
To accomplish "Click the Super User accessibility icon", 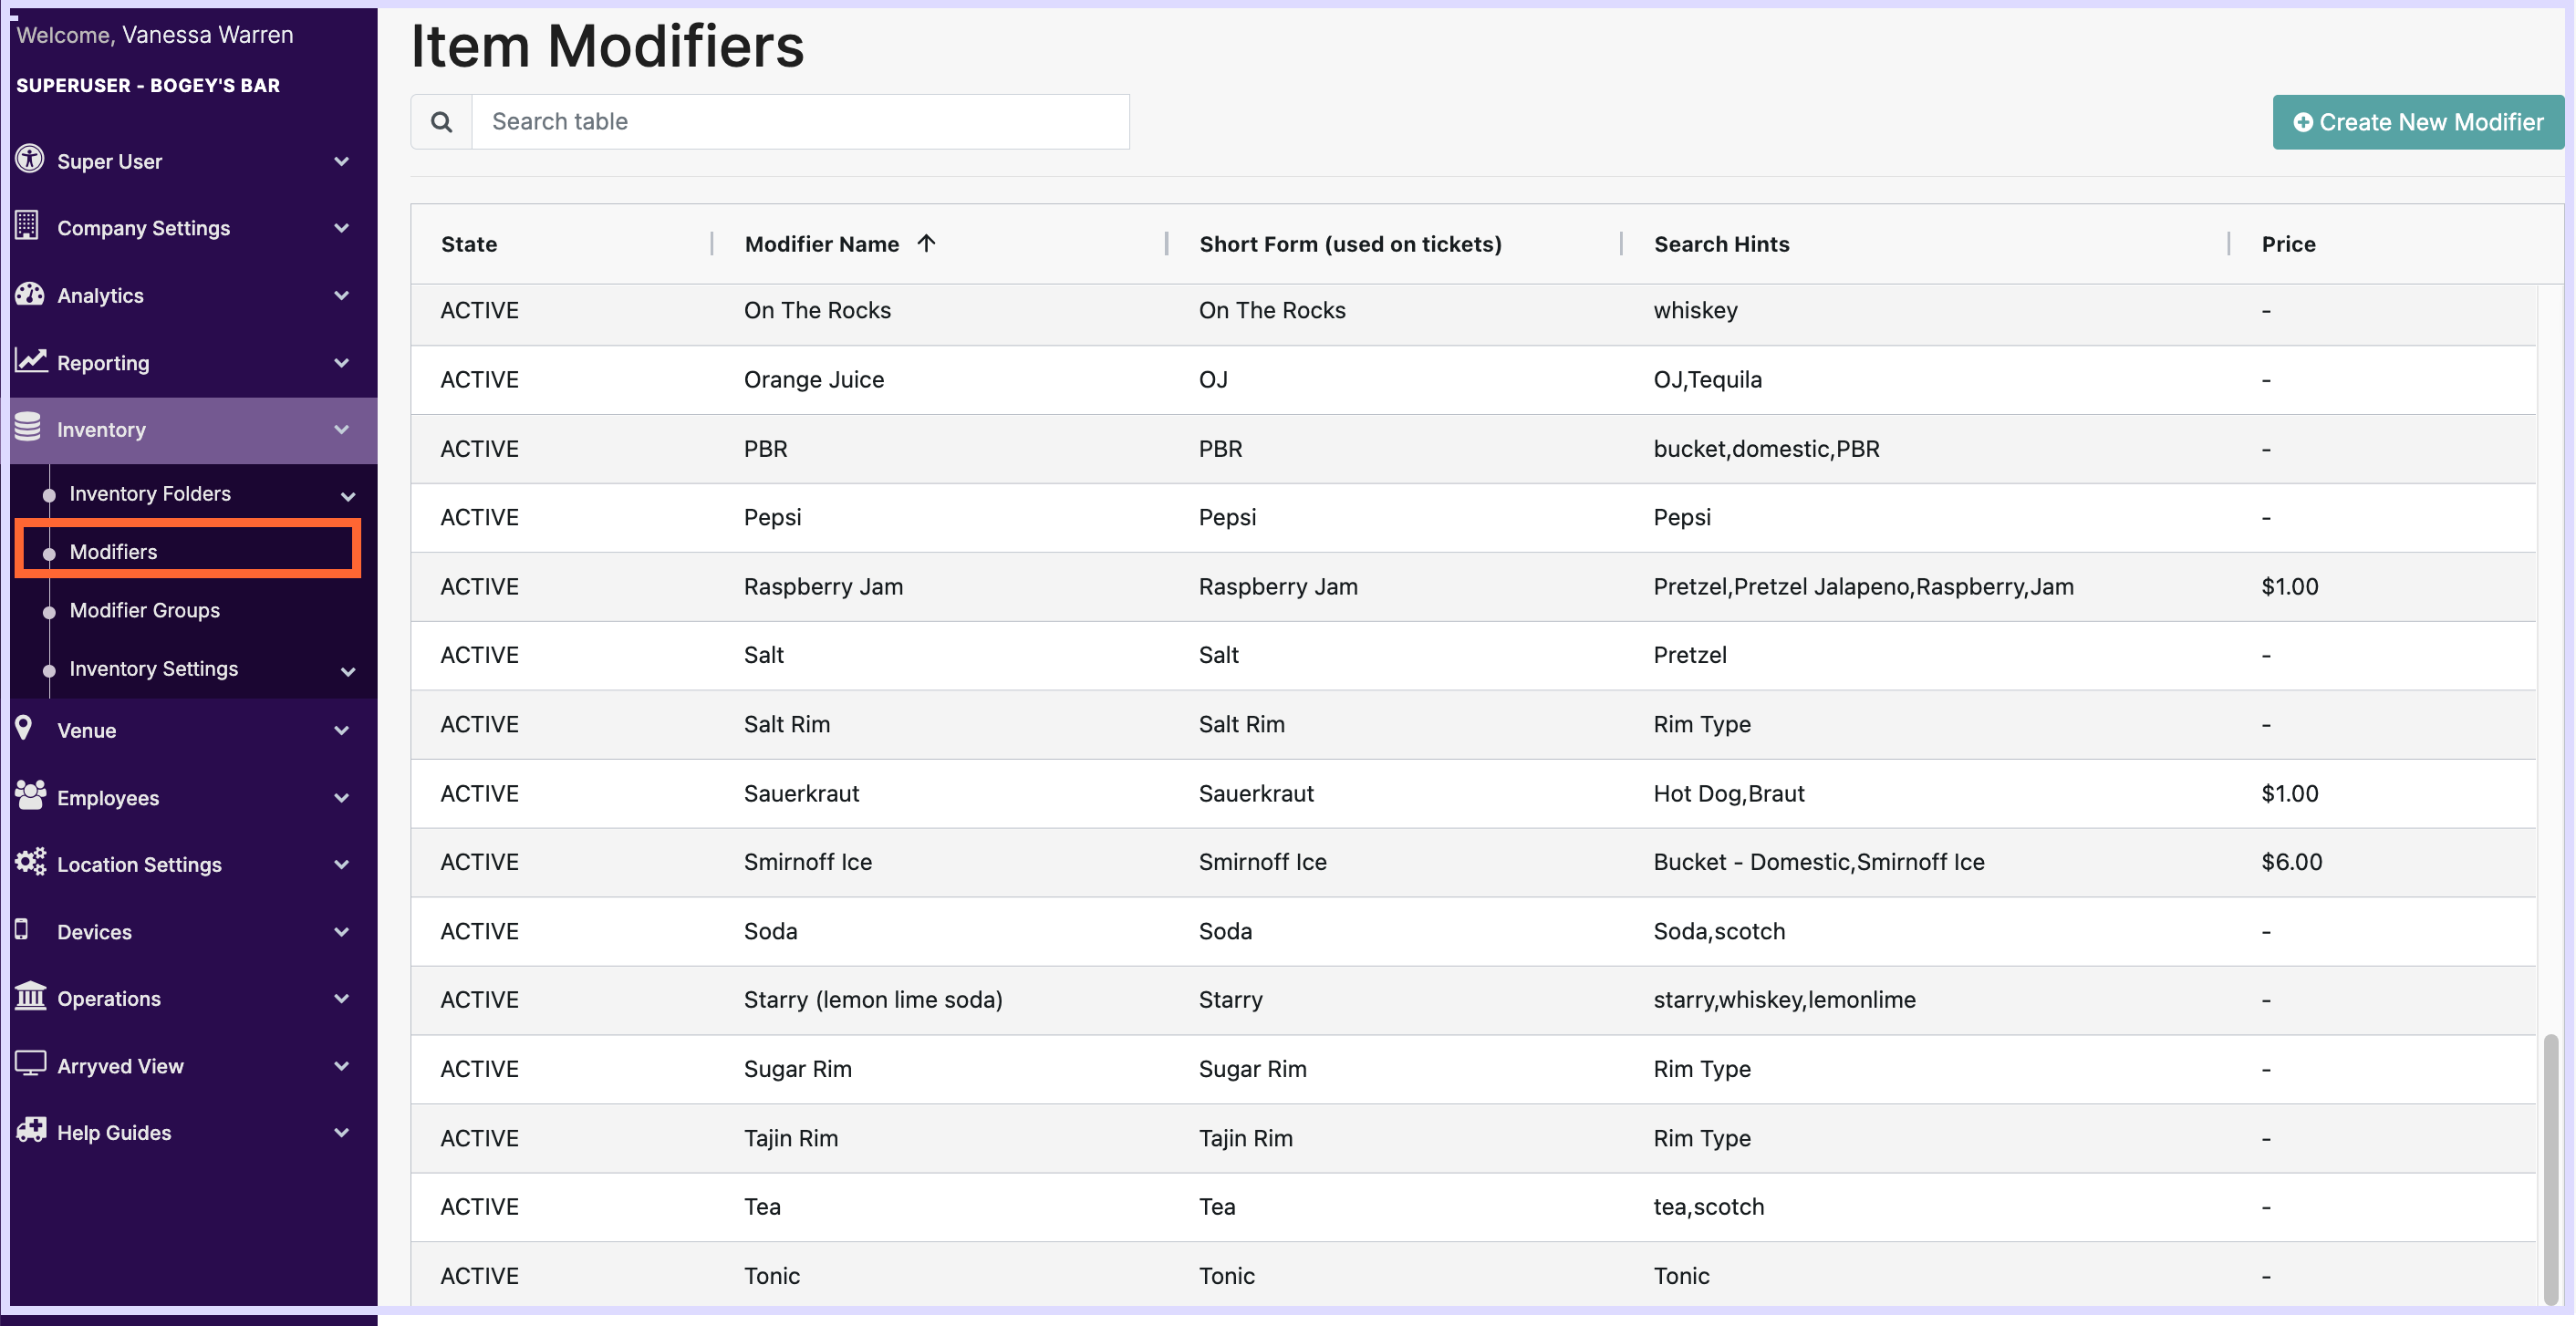I will click(30, 159).
